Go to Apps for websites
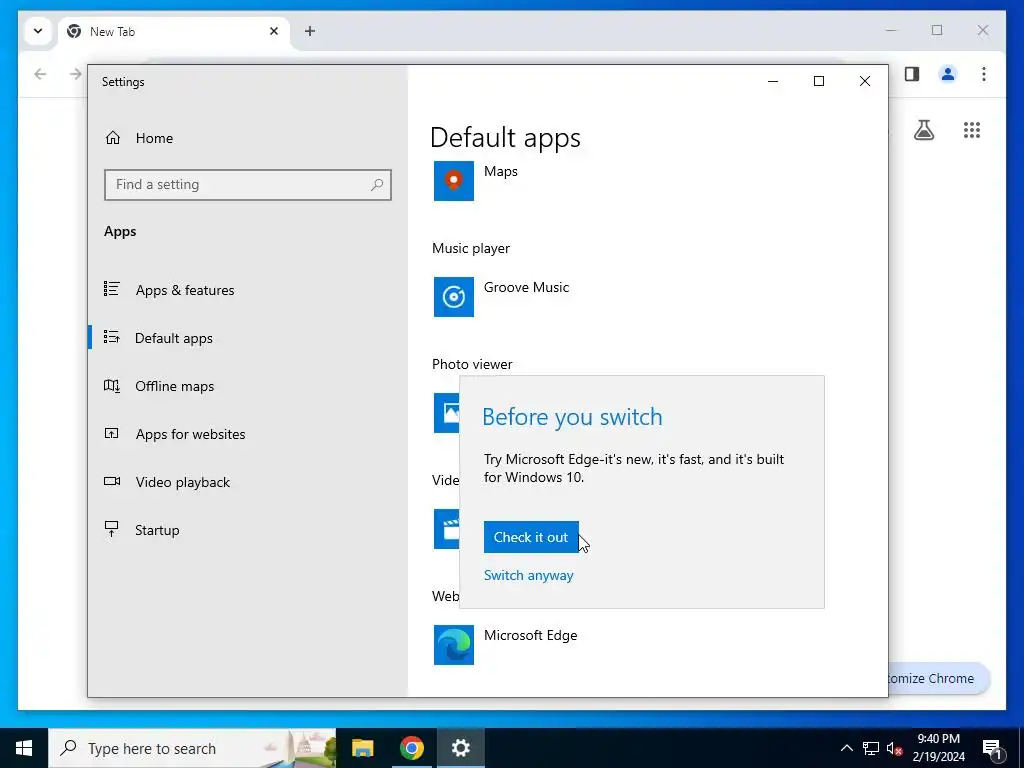Screen dimensions: 1024x768 (x=190, y=434)
